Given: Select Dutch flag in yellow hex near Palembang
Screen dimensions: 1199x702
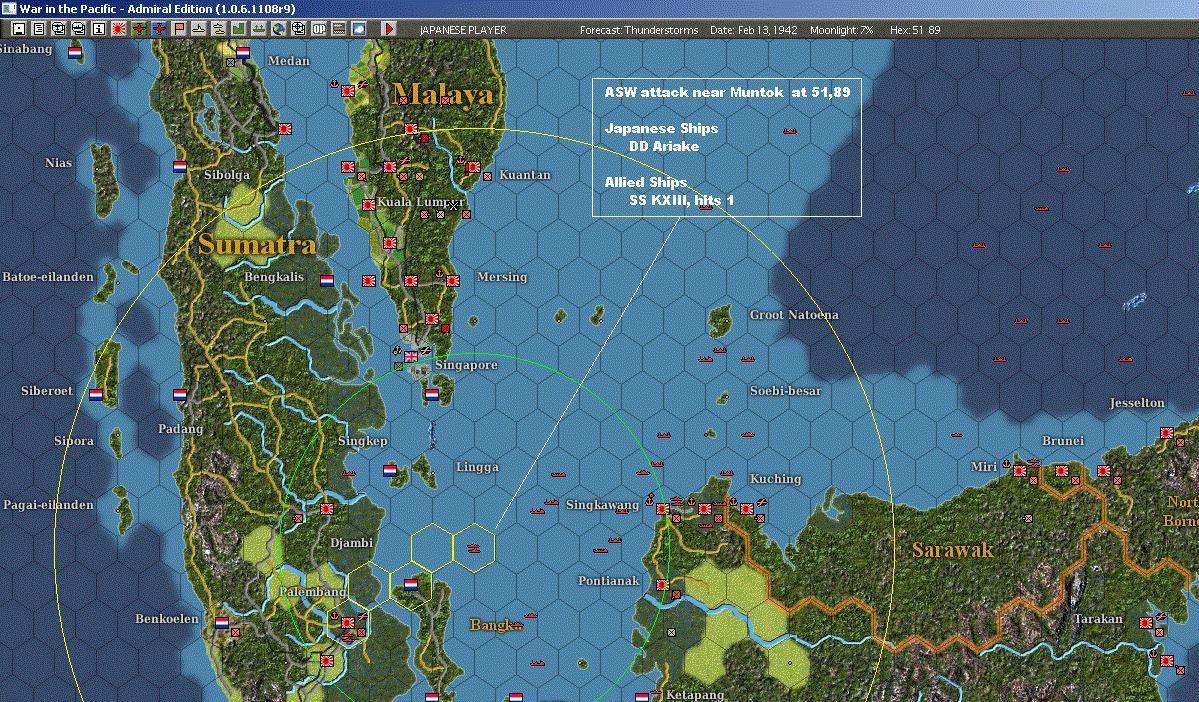Looking at the screenshot, I should tap(411, 585).
